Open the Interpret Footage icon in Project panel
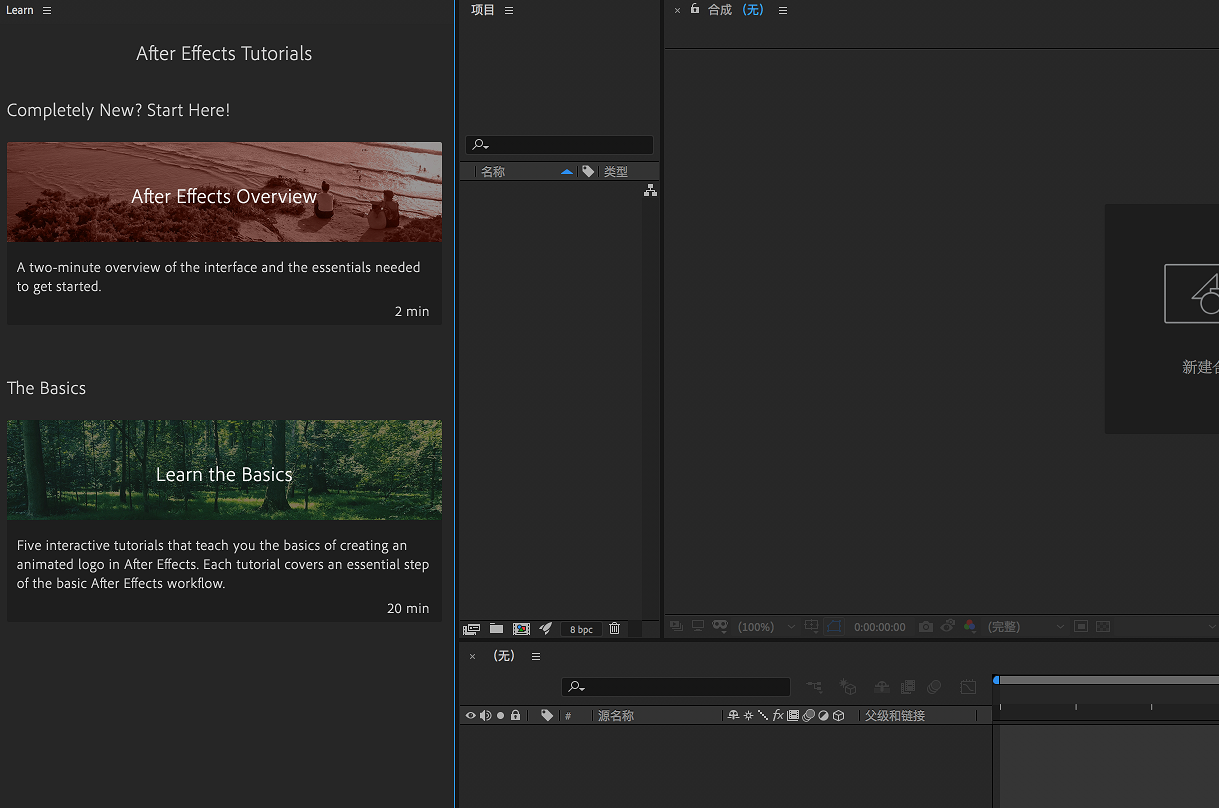 471,629
